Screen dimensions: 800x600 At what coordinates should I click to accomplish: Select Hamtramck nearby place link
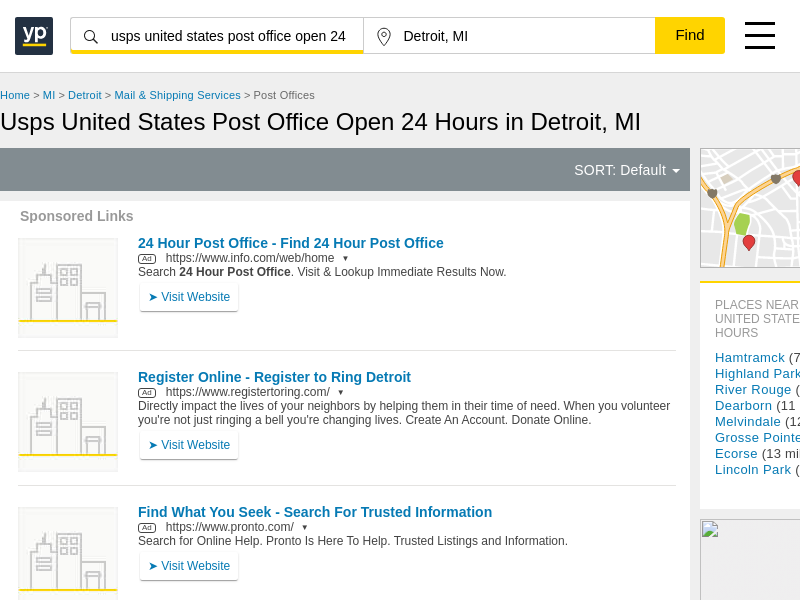749,358
